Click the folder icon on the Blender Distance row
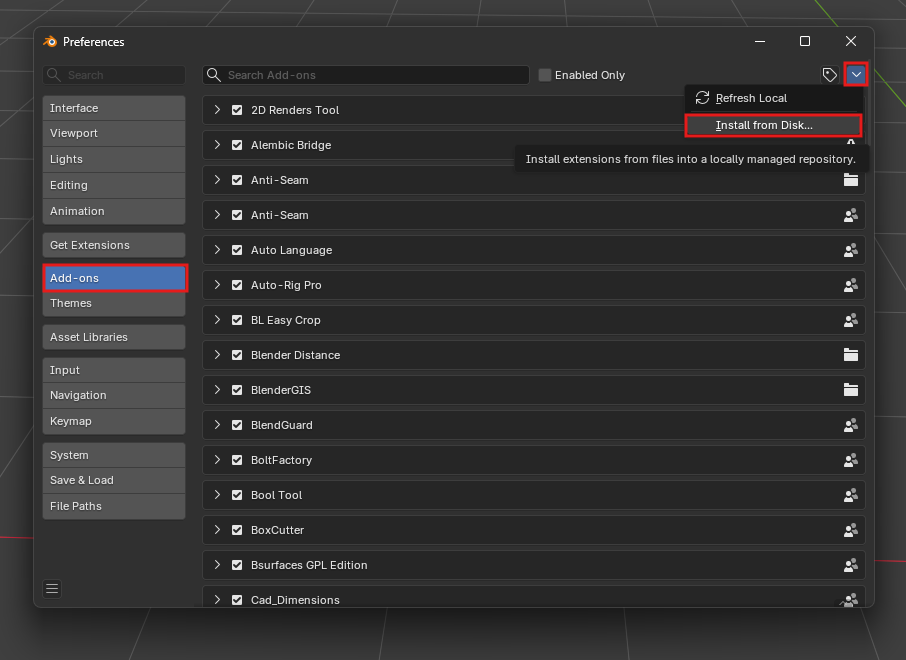Image resolution: width=906 pixels, height=660 pixels. point(851,355)
